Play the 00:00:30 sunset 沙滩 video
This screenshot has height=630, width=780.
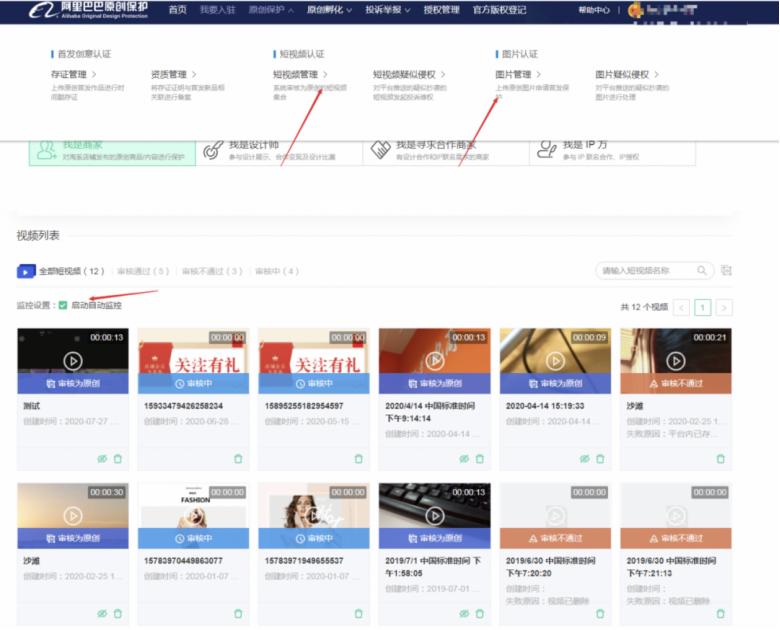[x=73, y=516]
